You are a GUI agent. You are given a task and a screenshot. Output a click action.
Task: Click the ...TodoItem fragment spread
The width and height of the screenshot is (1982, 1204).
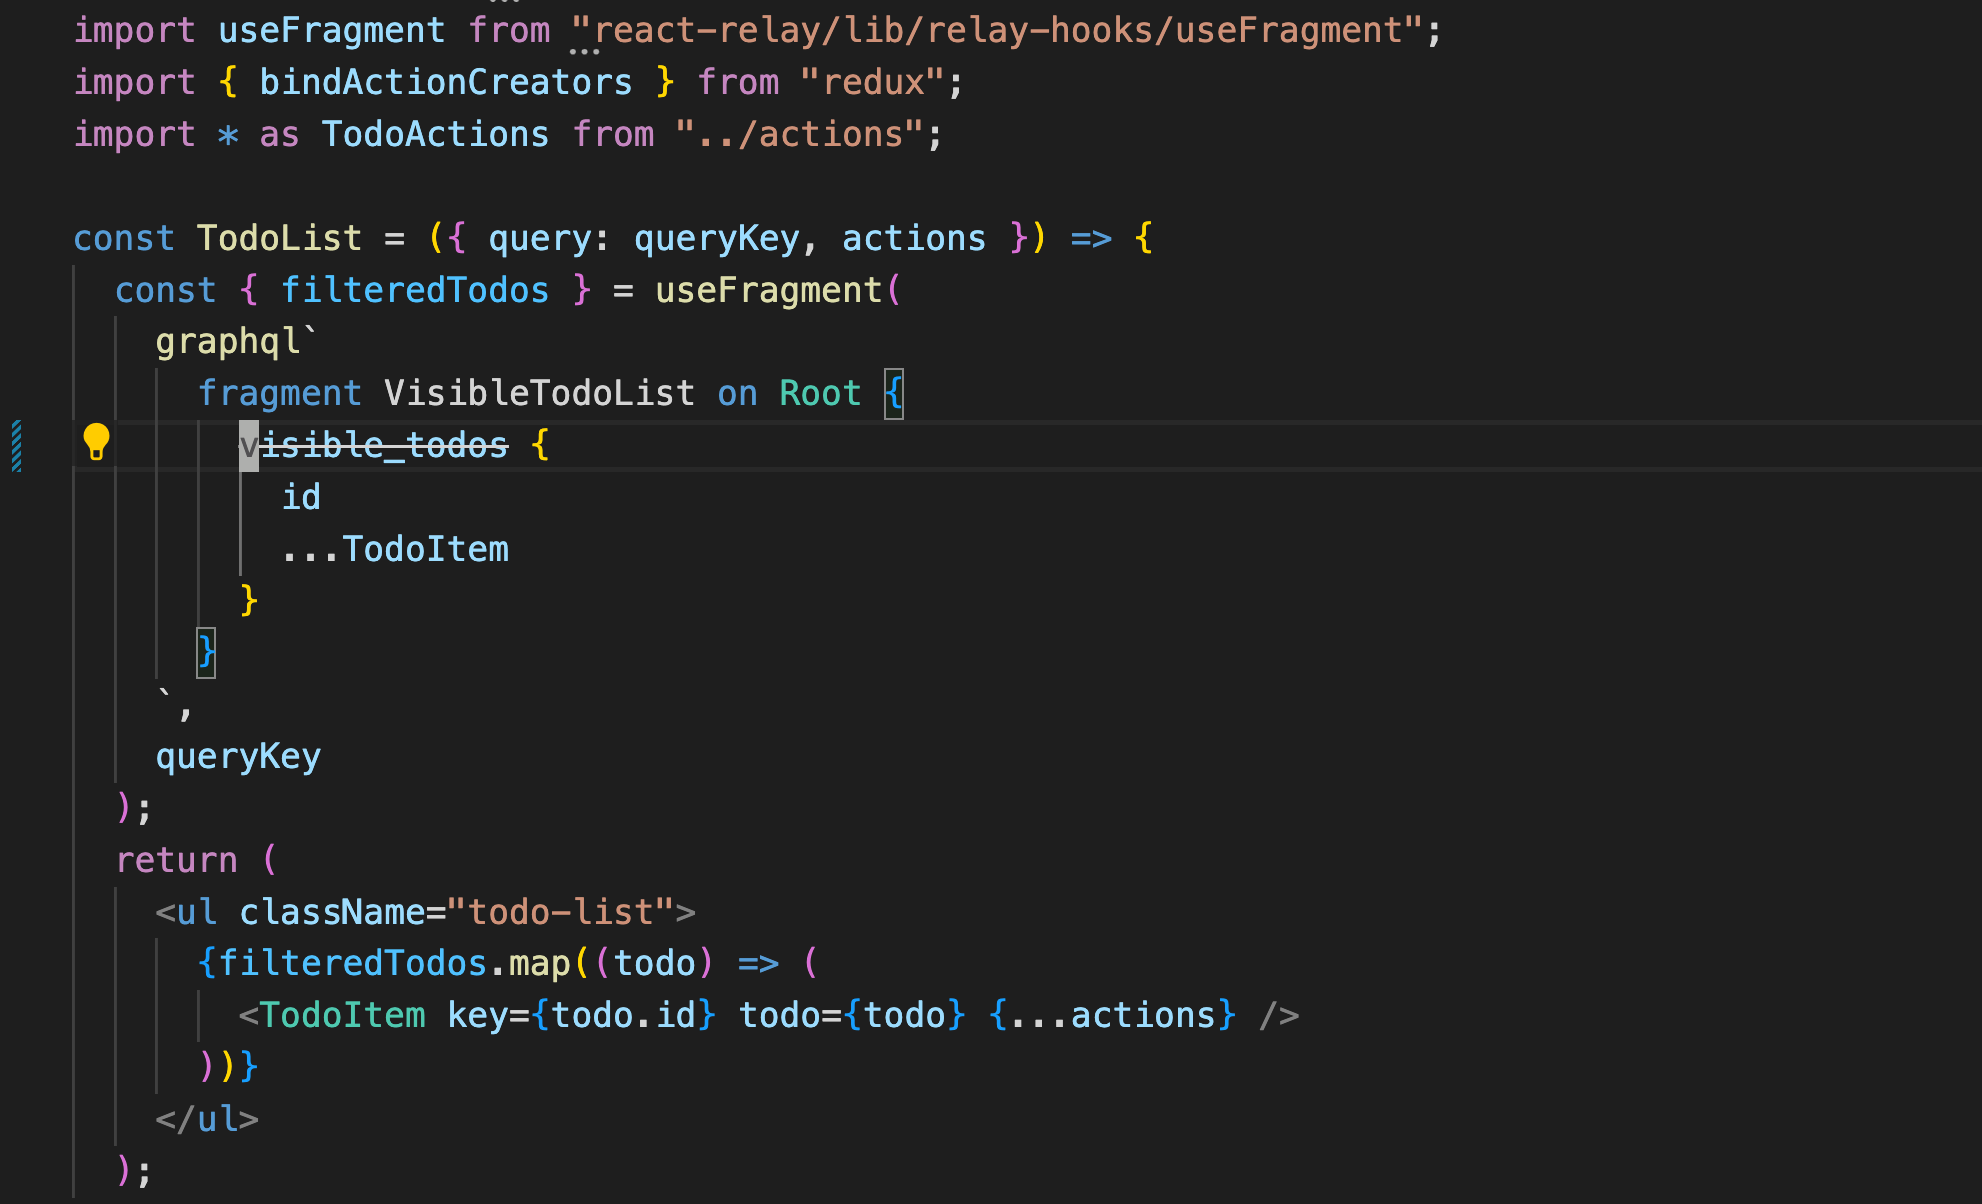(395, 549)
